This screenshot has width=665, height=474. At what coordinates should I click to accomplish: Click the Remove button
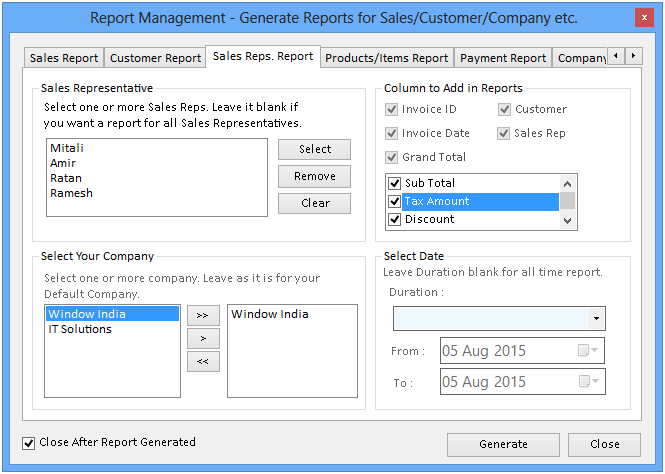pos(314,176)
